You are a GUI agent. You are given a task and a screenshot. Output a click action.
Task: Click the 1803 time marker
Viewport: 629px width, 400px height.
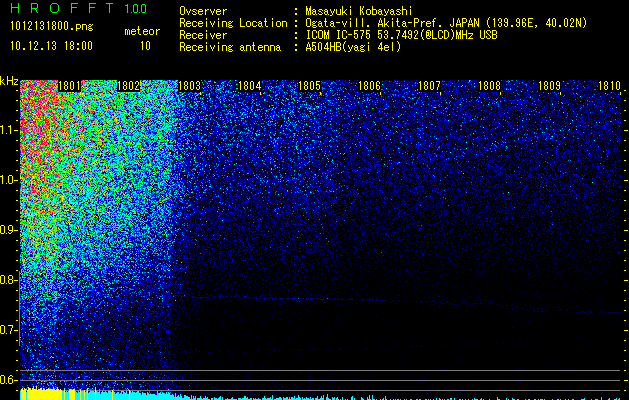(189, 86)
